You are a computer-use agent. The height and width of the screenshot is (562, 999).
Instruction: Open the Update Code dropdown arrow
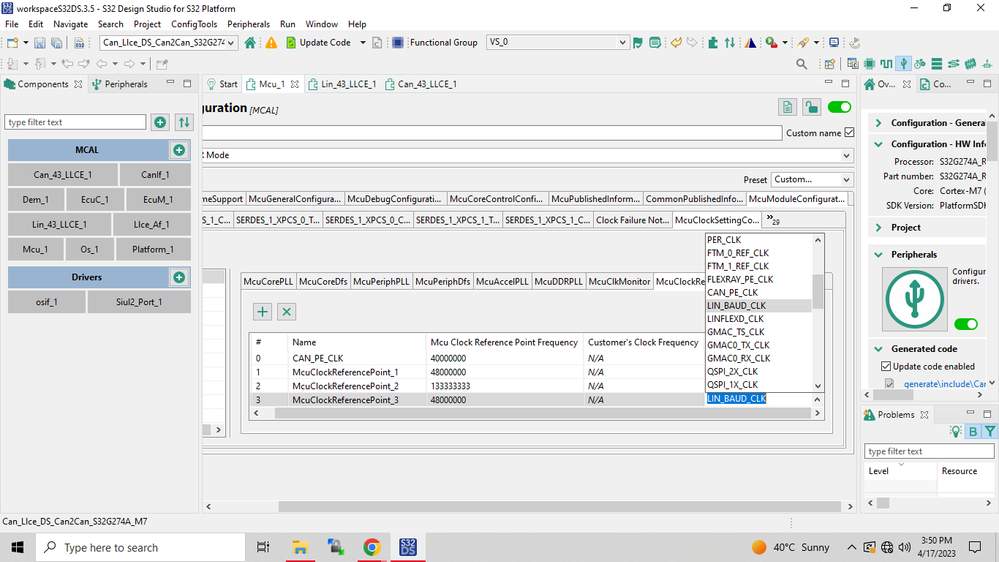tap(363, 43)
